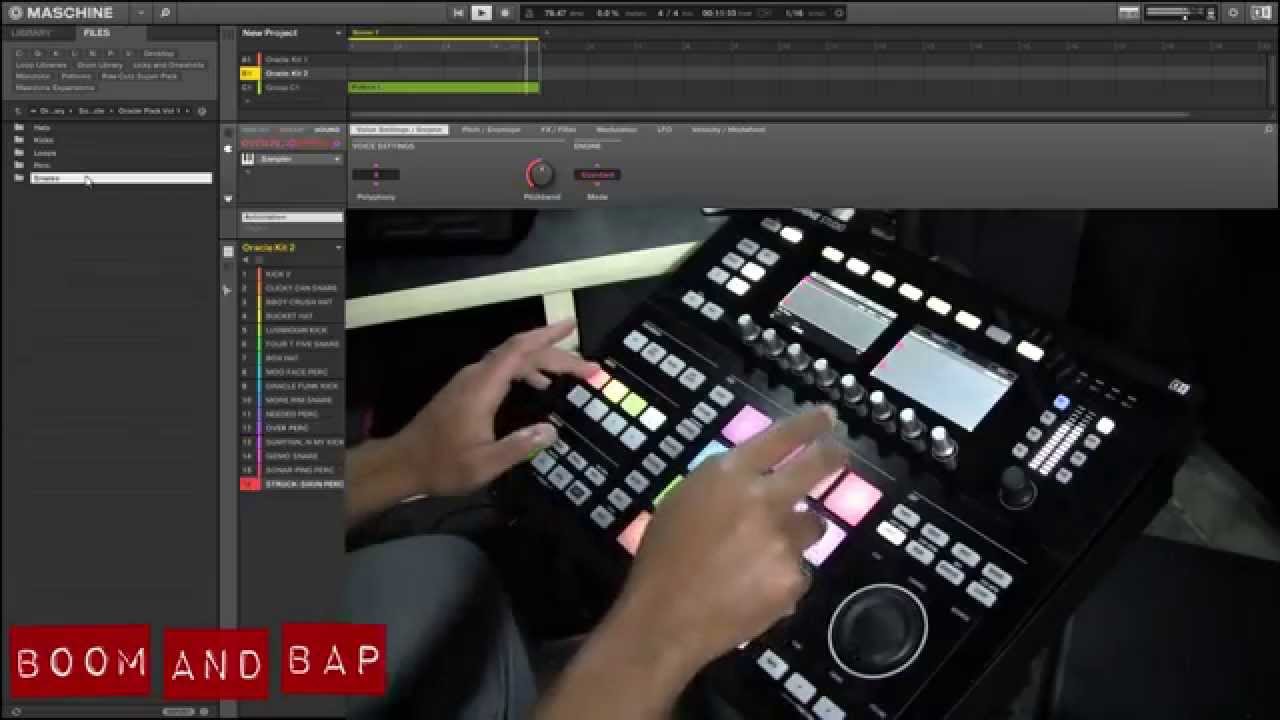
Task: Open the Perc folder
Action: (41, 165)
